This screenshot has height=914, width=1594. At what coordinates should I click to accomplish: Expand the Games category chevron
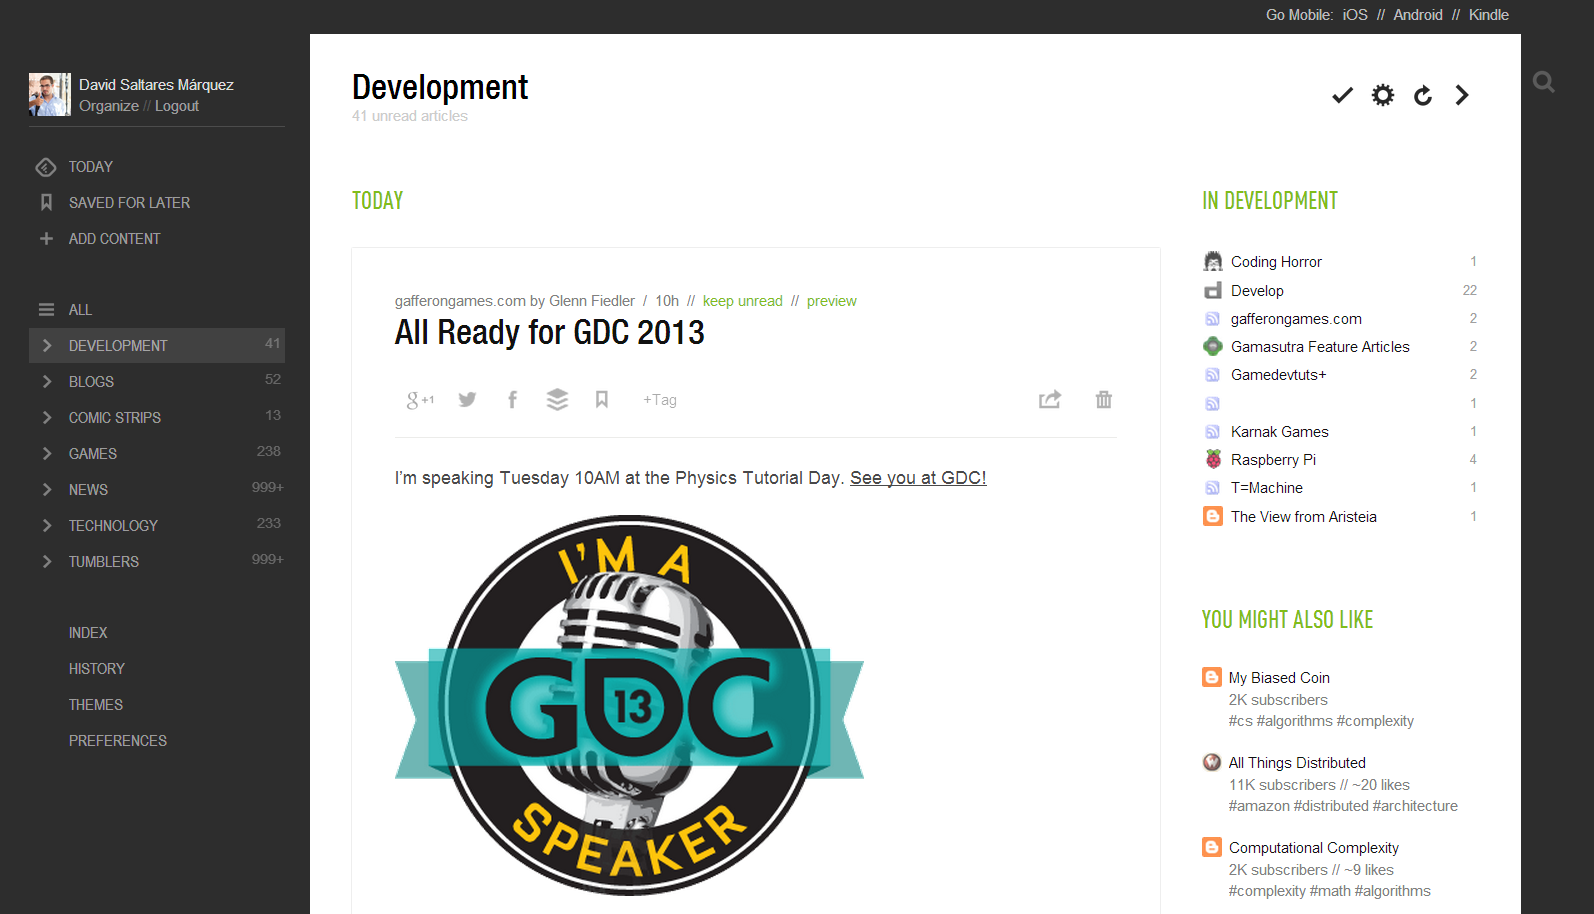pyautogui.click(x=47, y=454)
